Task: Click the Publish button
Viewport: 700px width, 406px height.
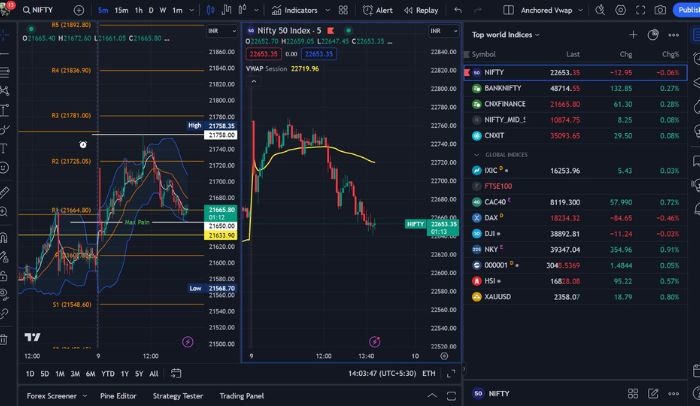Action: [688, 10]
